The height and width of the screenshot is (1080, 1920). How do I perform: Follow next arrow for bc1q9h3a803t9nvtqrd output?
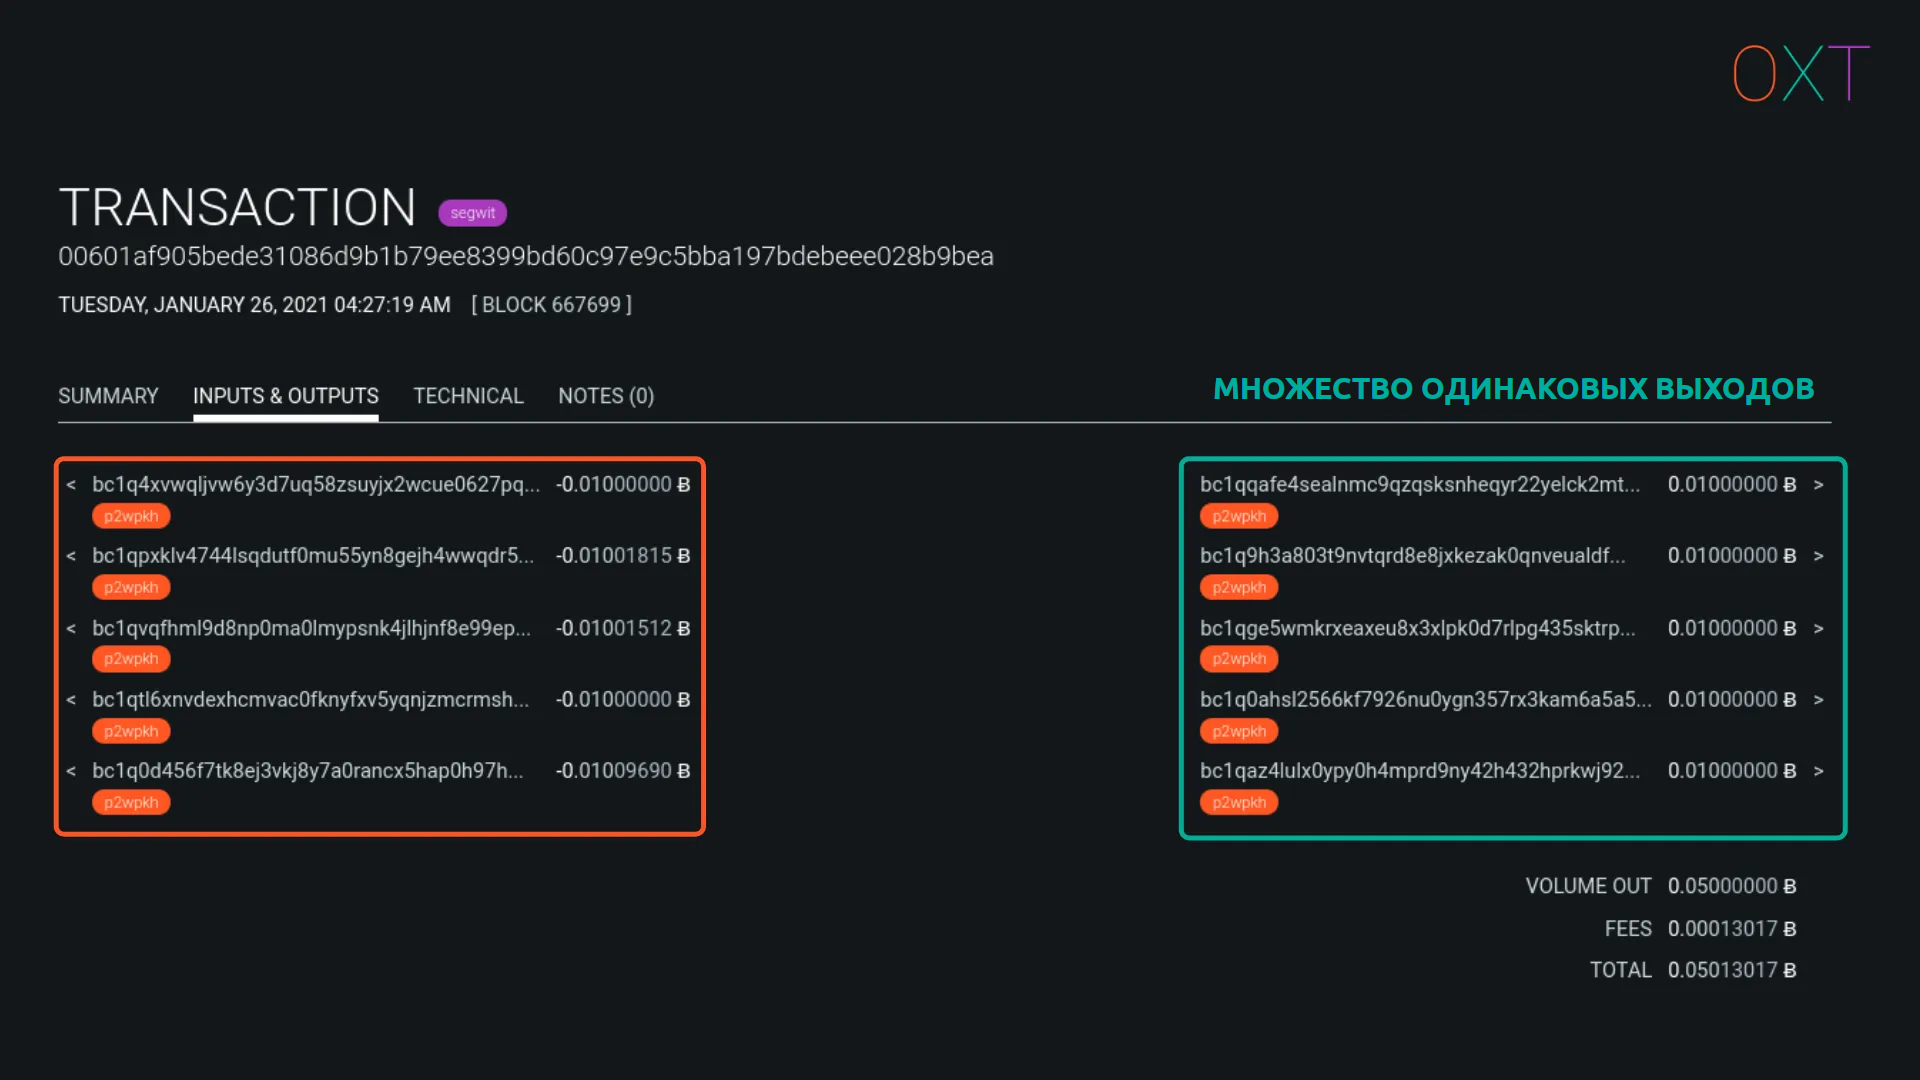(1818, 556)
